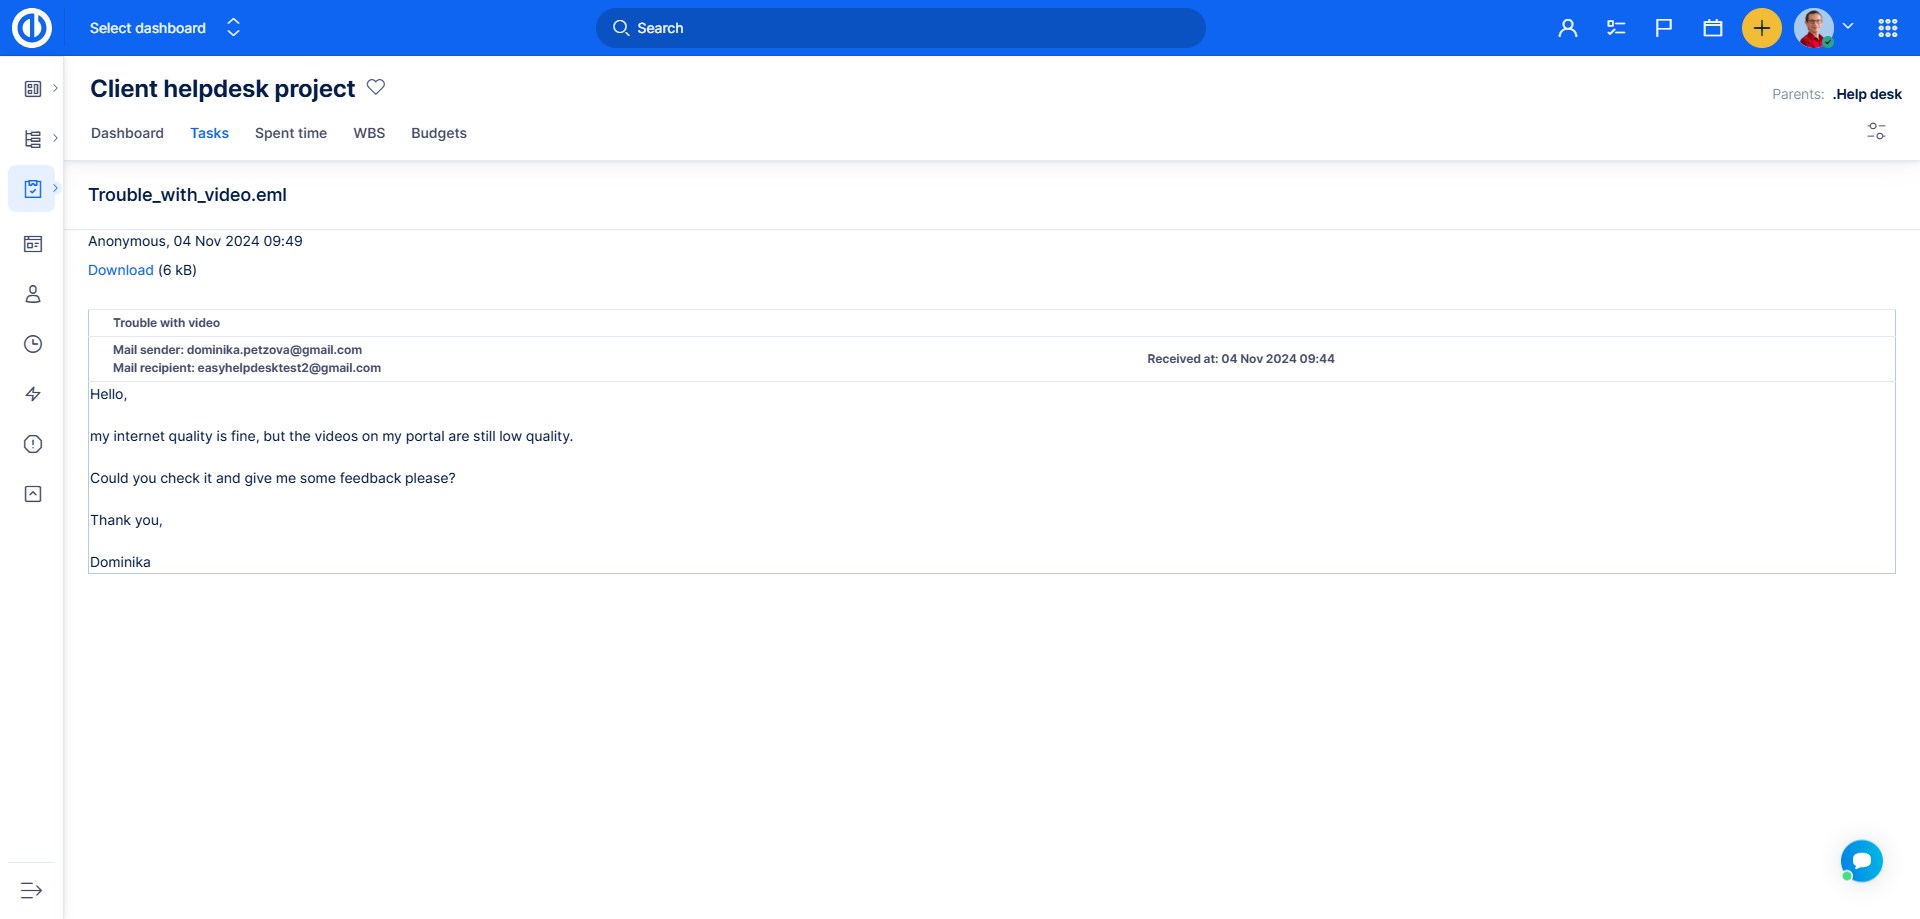The image size is (1920, 919).
Task: Click the flag icon in top bar
Action: coord(1664,28)
